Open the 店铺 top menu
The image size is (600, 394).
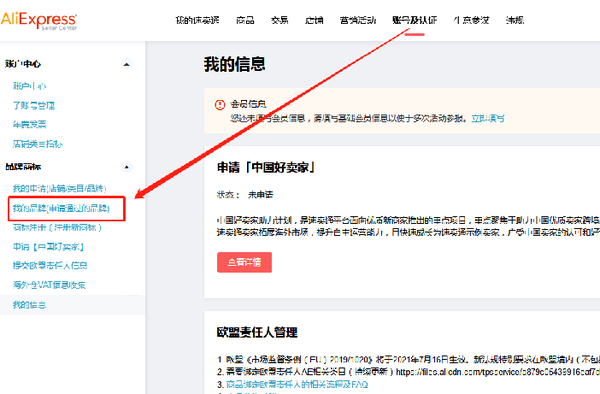(314, 20)
